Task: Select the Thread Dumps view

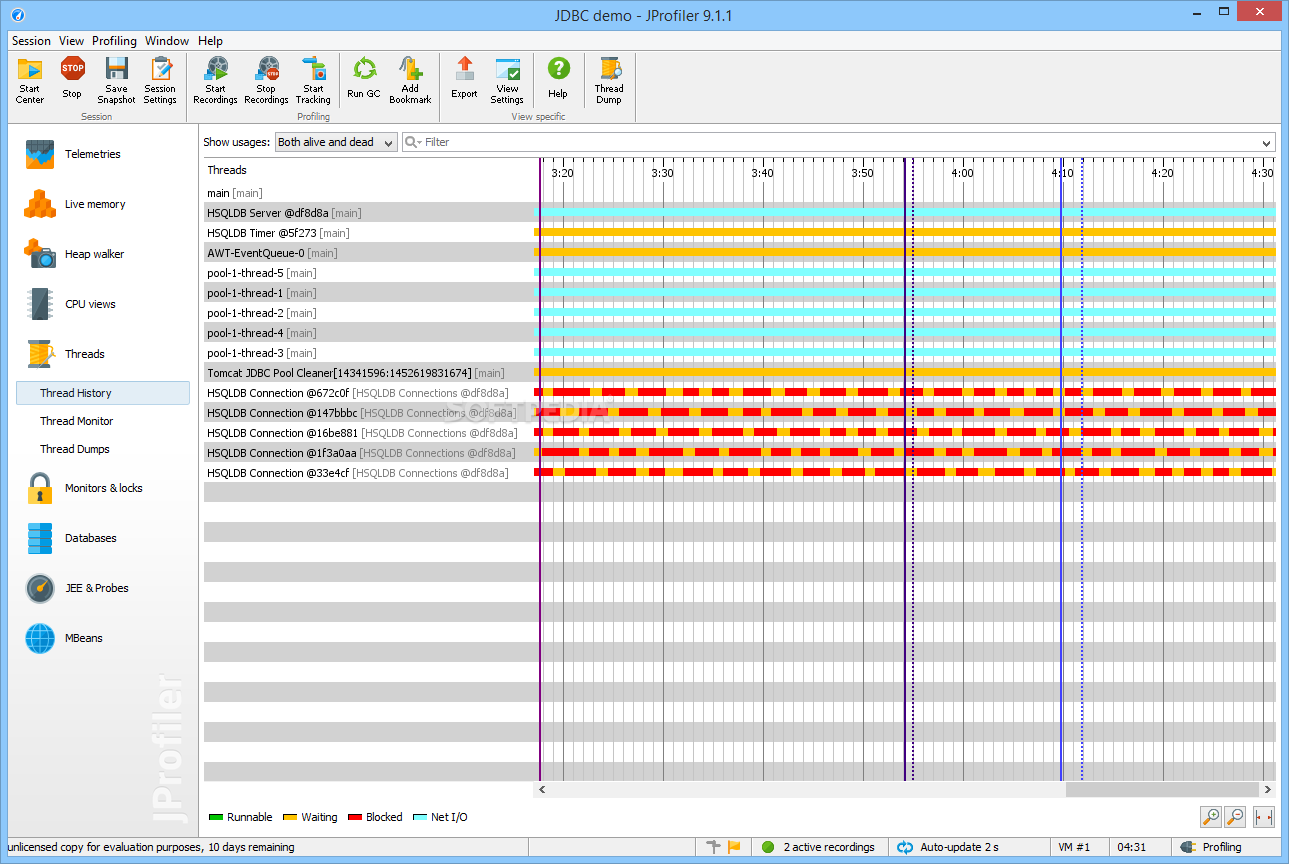Action: coord(75,449)
